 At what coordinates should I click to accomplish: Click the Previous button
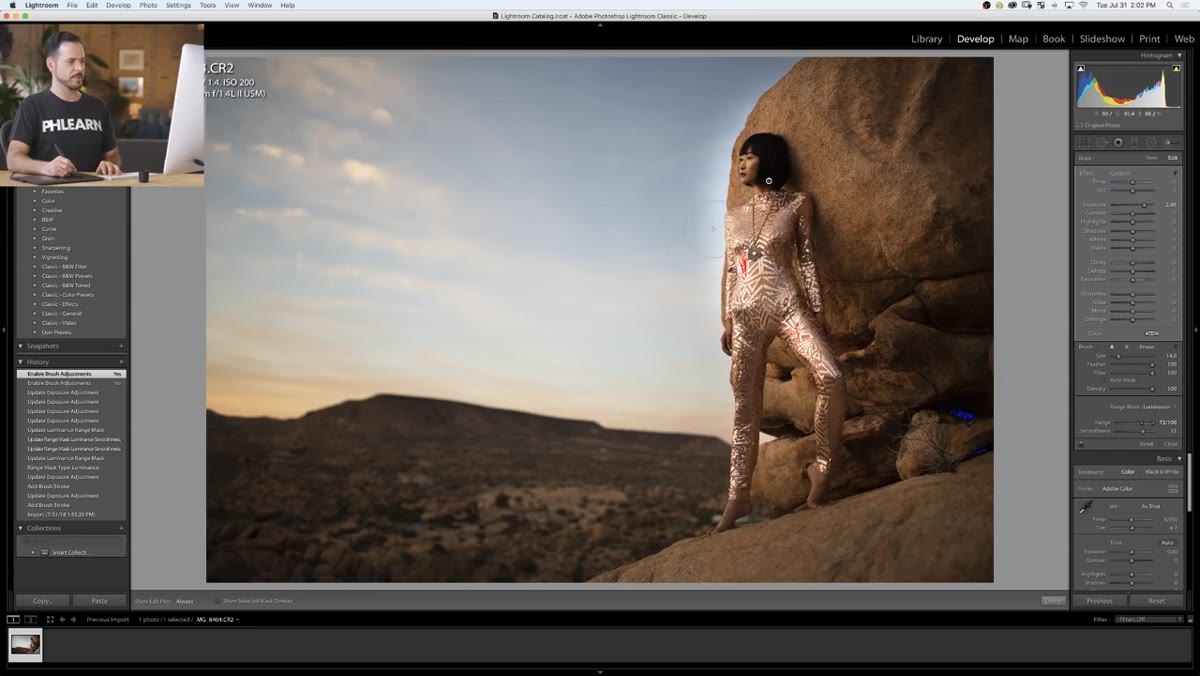(1099, 601)
